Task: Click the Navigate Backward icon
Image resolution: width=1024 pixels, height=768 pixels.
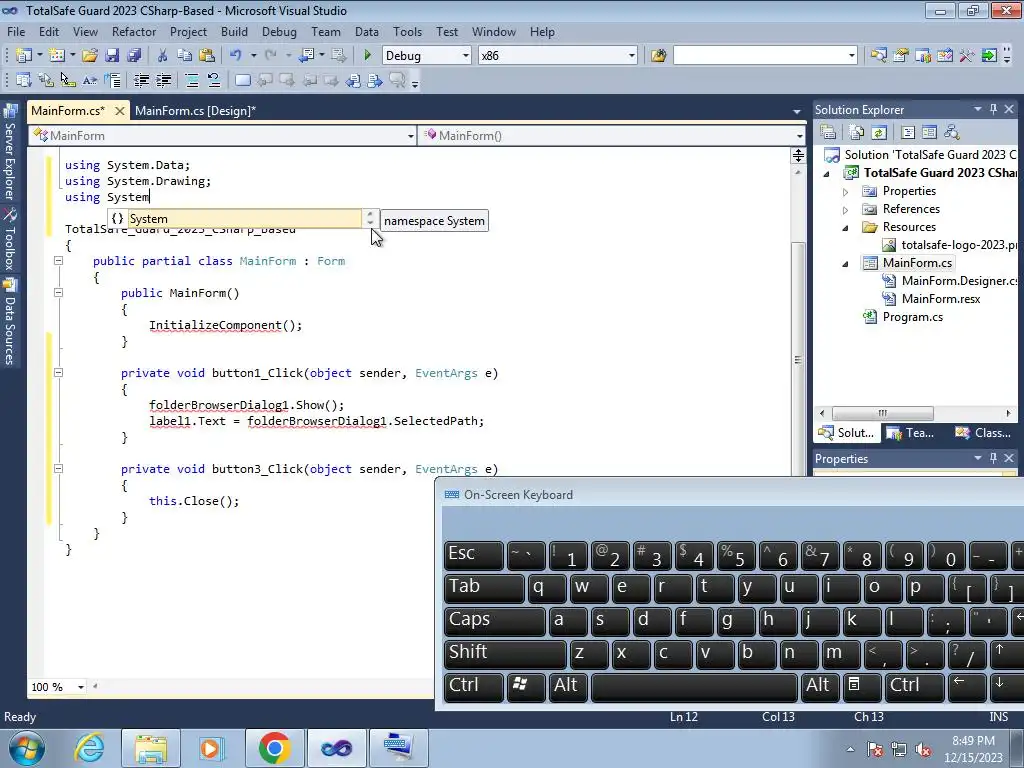Action: click(307, 56)
